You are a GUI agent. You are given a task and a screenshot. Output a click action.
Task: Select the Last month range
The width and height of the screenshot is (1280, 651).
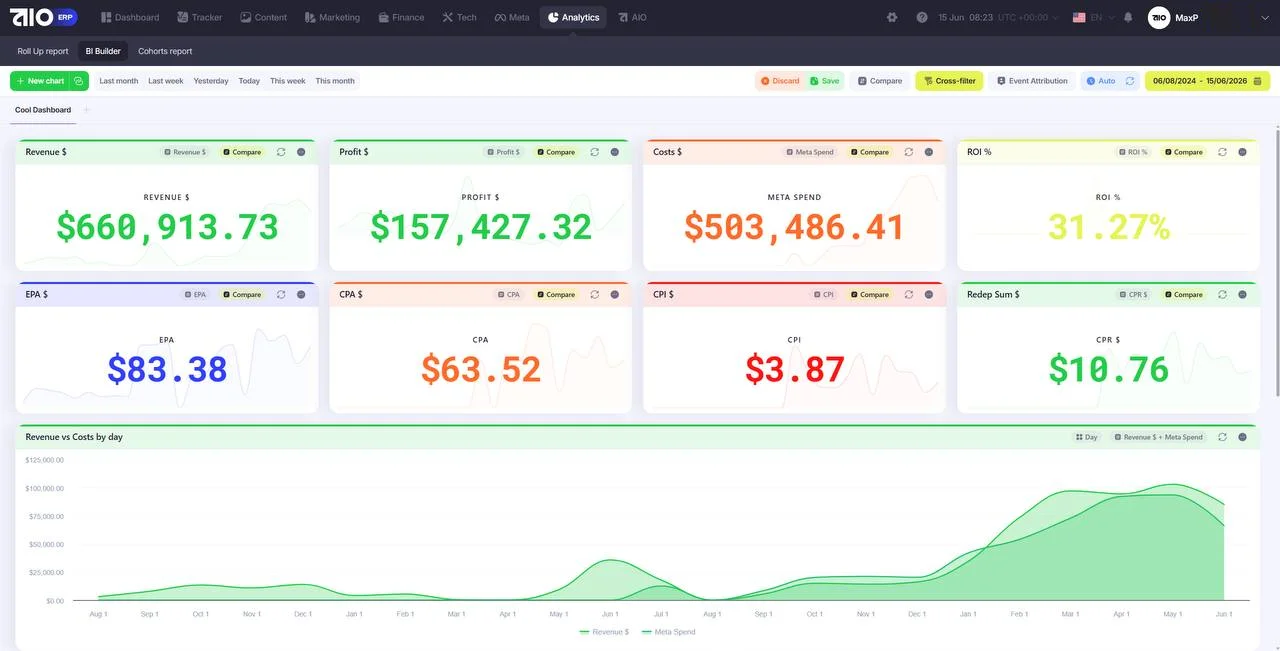coord(119,81)
